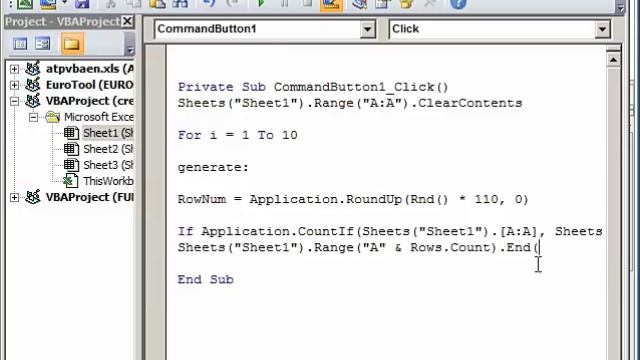Select VBAProject (cre in project tree
The image size is (640, 360).
coord(90,101)
